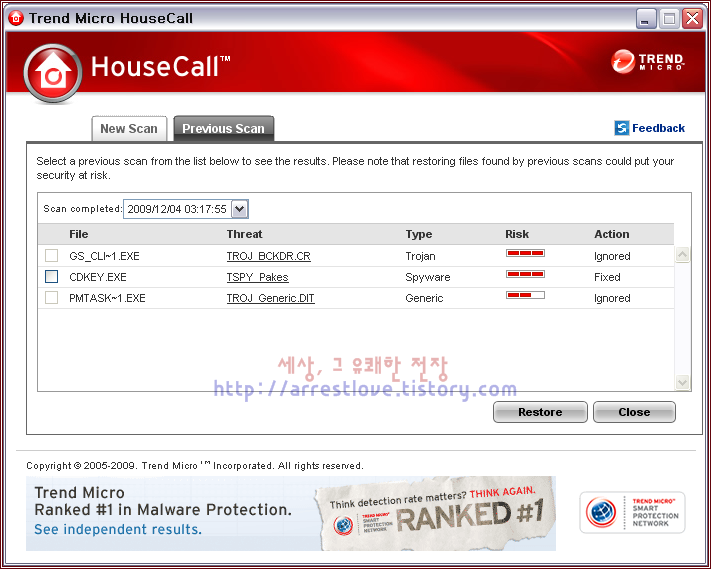The image size is (711, 569).
Task: Click the Threat column header
Action: click(244, 234)
